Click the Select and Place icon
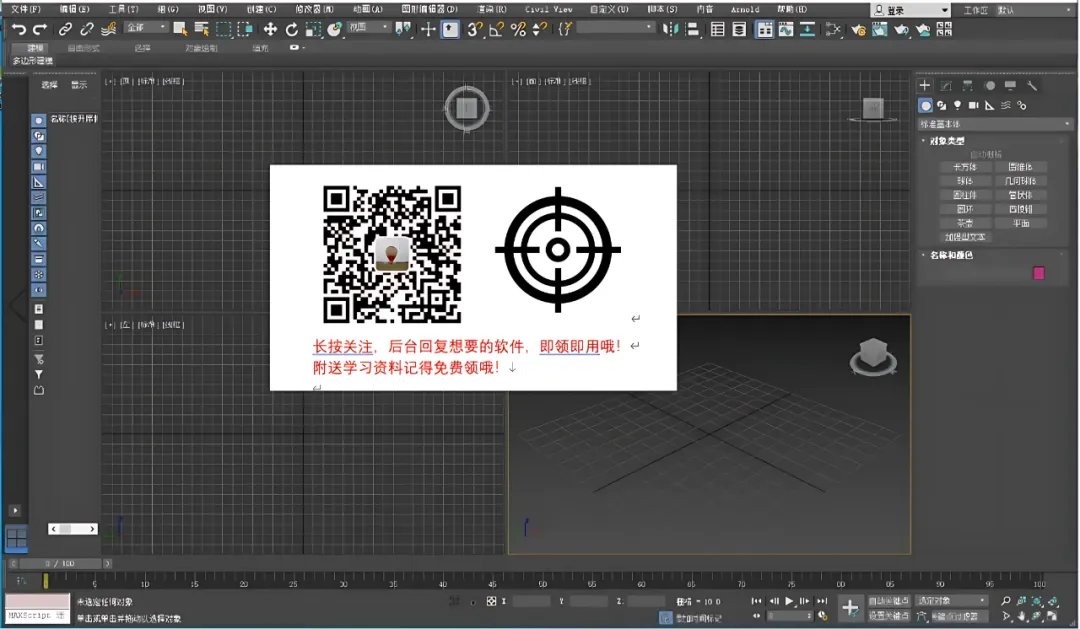1080x629 pixels. [335, 29]
